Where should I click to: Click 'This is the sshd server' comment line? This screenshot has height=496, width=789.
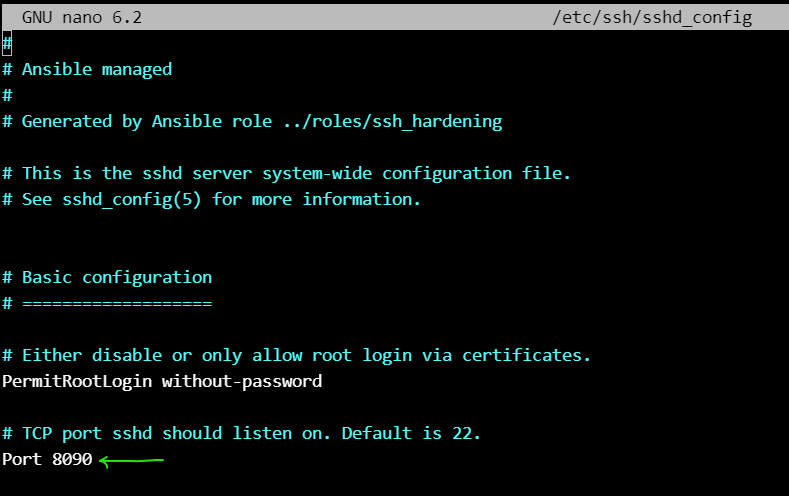tap(286, 174)
